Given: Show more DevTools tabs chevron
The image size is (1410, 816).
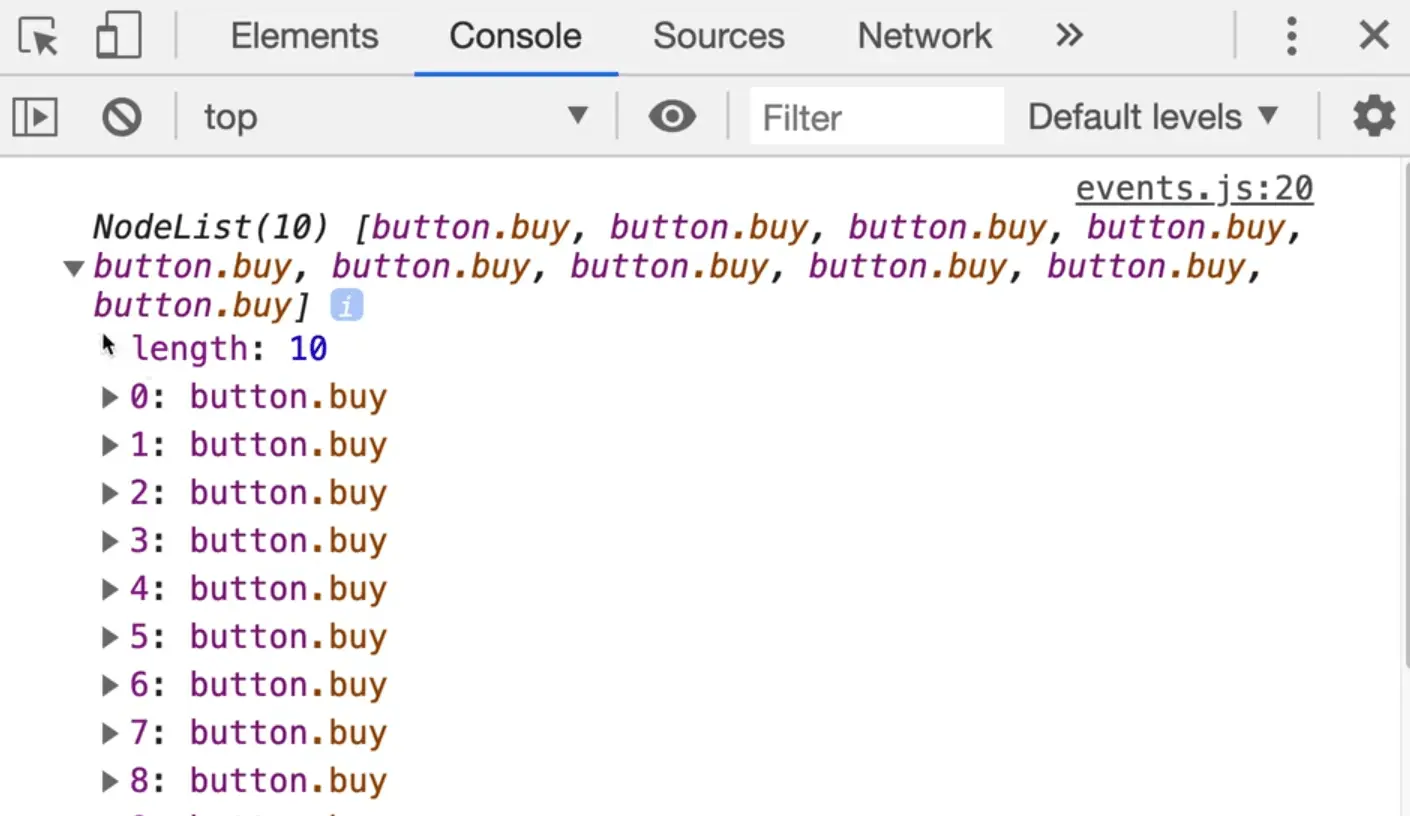Looking at the screenshot, I should [1069, 37].
